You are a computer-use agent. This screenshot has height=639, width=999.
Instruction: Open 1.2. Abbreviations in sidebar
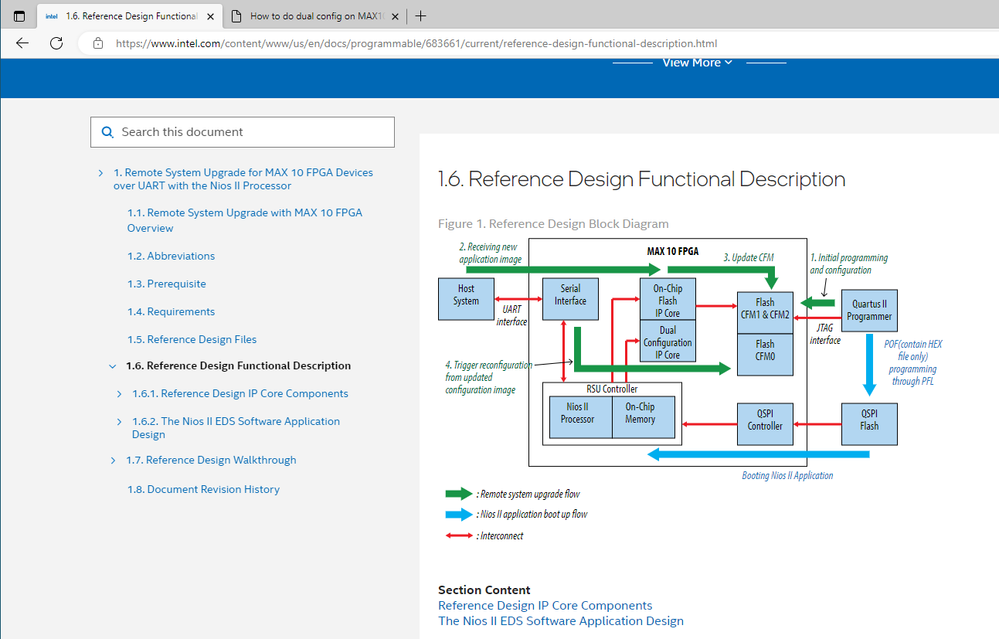pyautogui.click(x=170, y=256)
